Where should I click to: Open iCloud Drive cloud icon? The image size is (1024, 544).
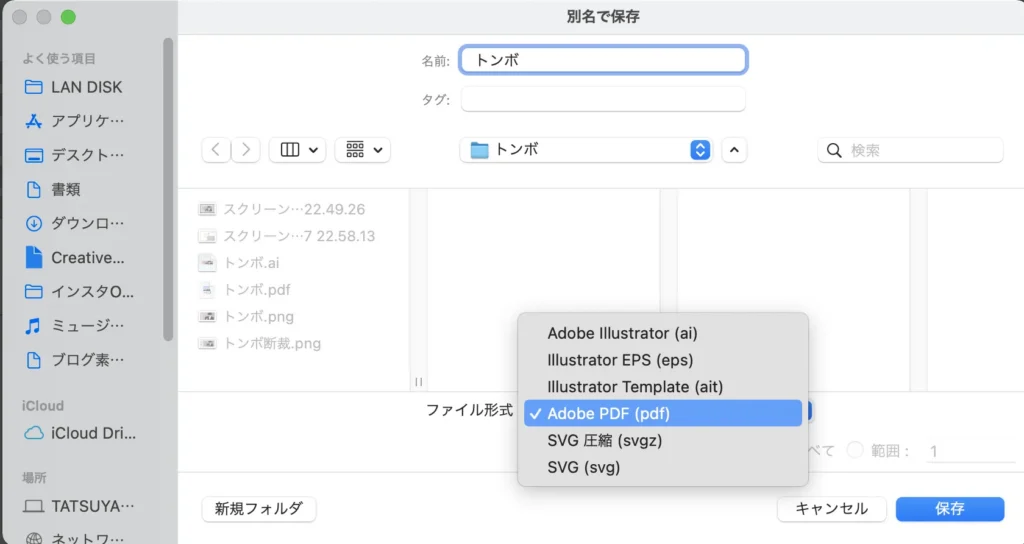[34, 433]
